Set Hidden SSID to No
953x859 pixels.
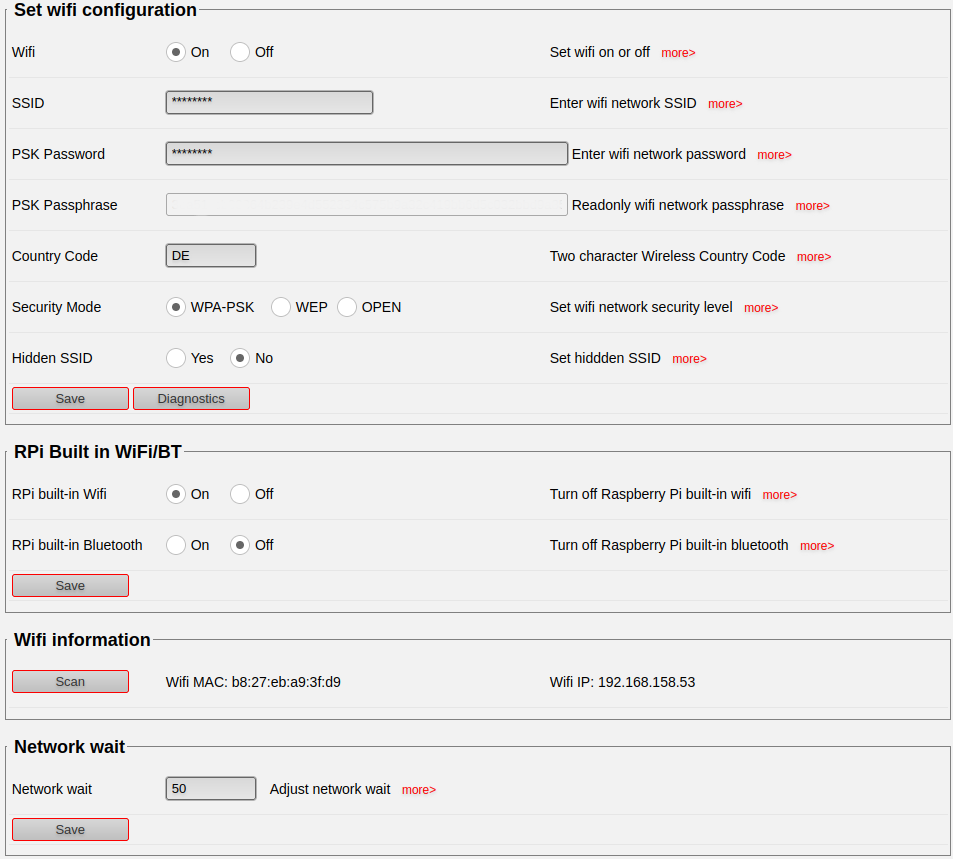(238, 358)
